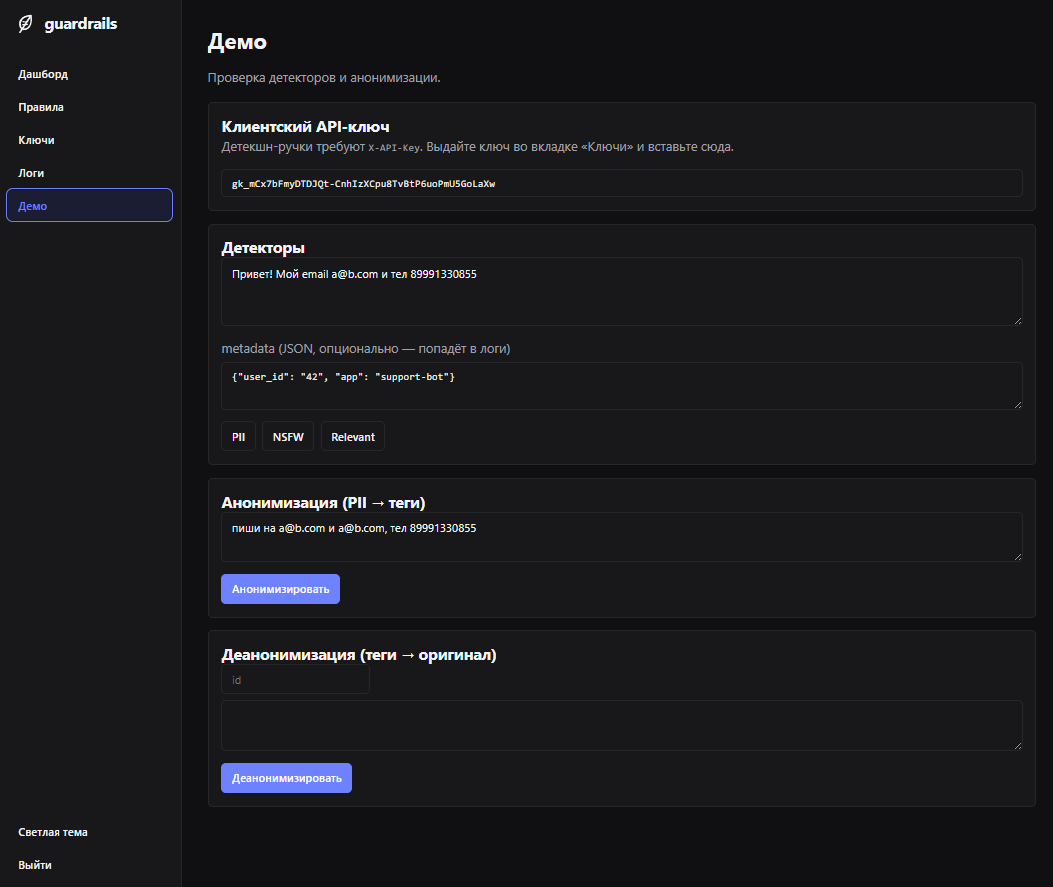Click text Проверка детекторов и анонимизации
This screenshot has width=1053, height=887.
[x=324, y=77]
